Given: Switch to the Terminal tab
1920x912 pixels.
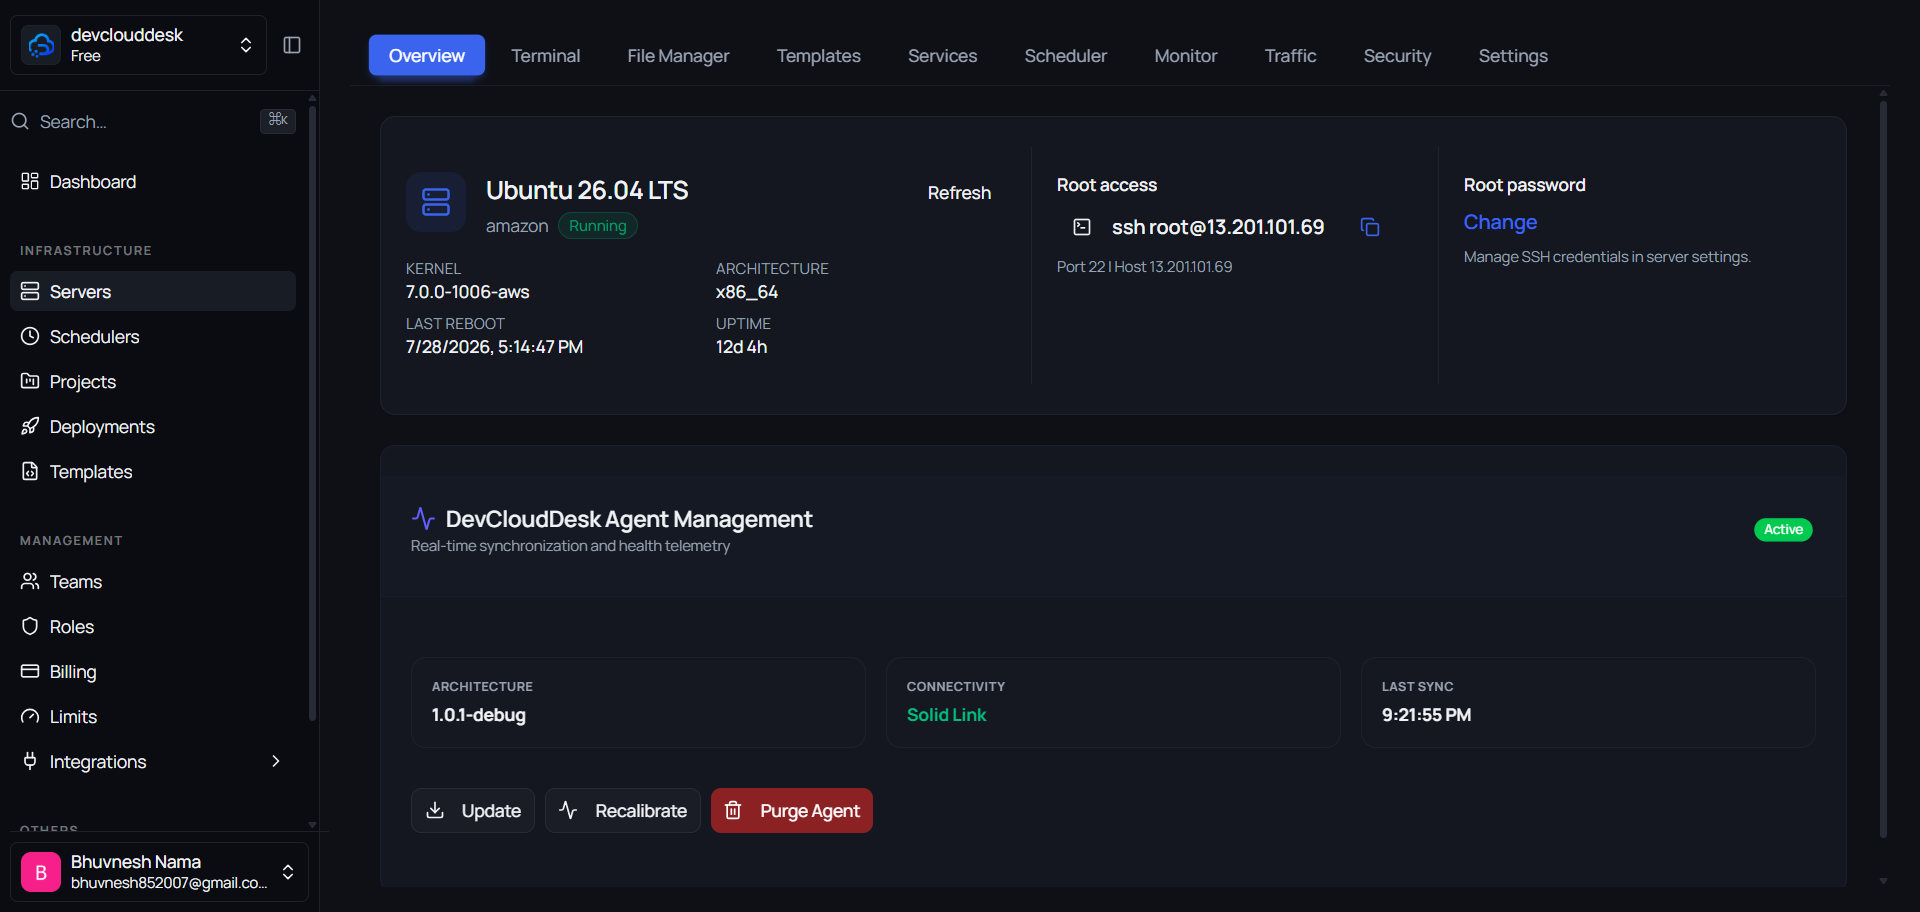Looking at the screenshot, I should point(546,55).
